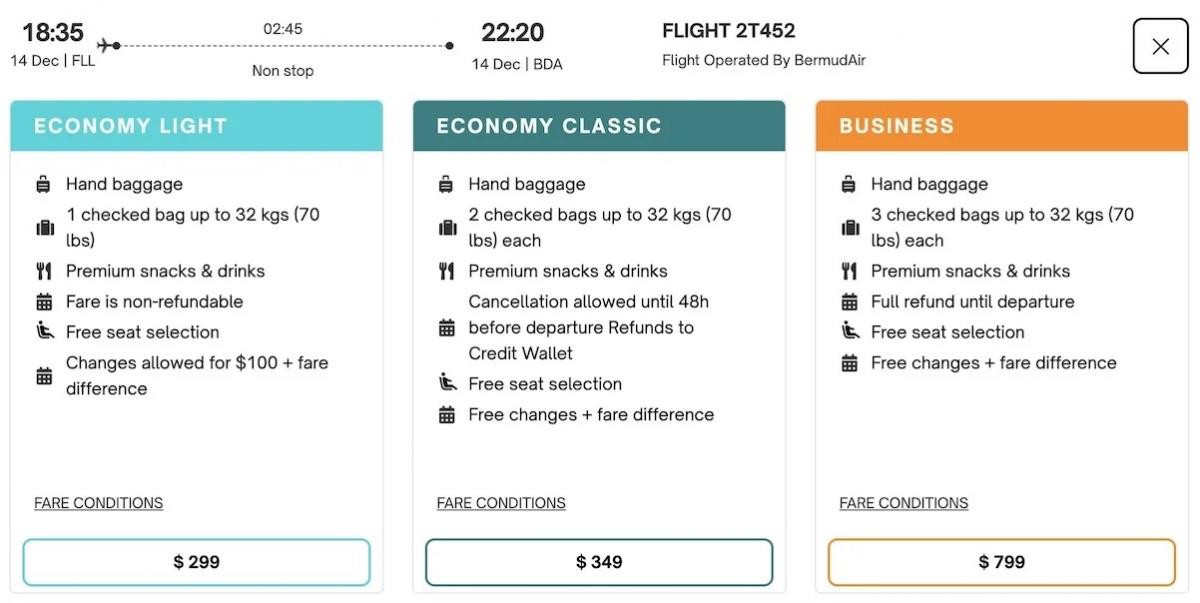The image size is (1200, 603).
Task: Pick the $ 799 Business fare
Action: pos(1002,562)
